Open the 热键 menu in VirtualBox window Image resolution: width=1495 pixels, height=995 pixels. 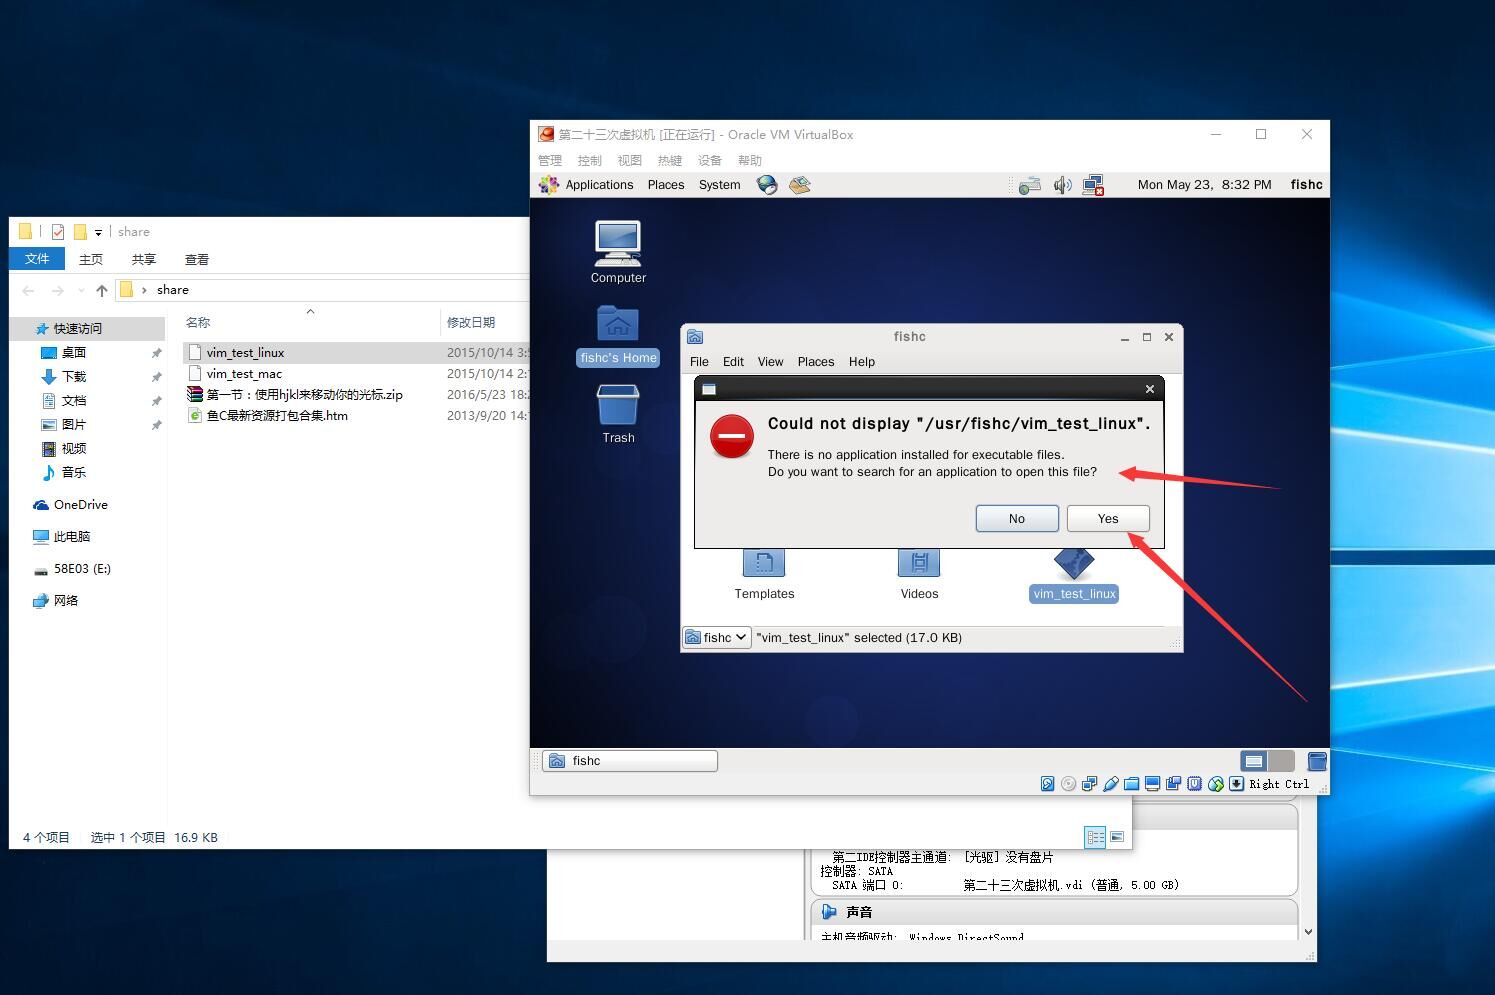click(670, 160)
